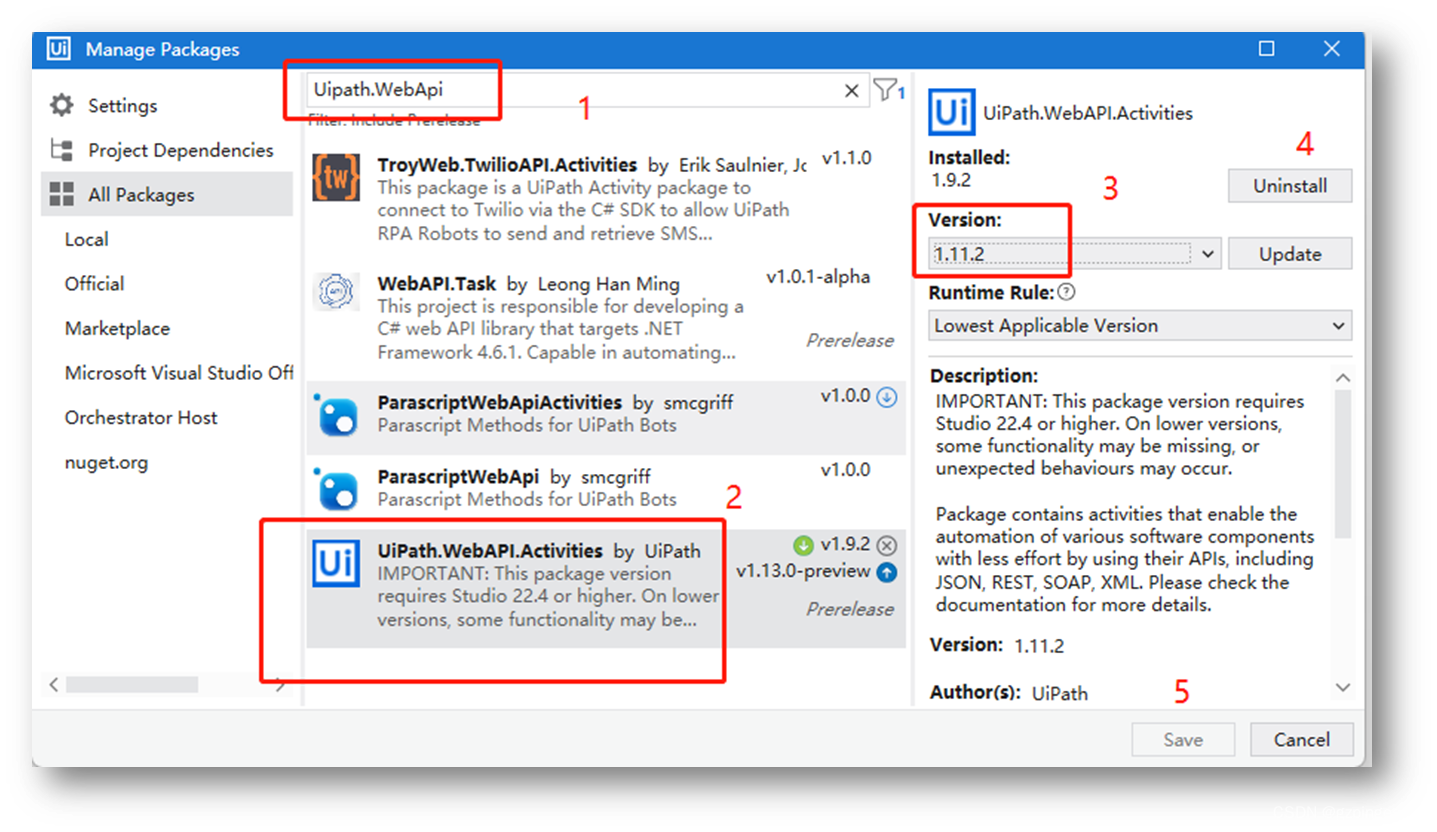
Task: Select the Local feed
Action: click(x=87, y=240)
